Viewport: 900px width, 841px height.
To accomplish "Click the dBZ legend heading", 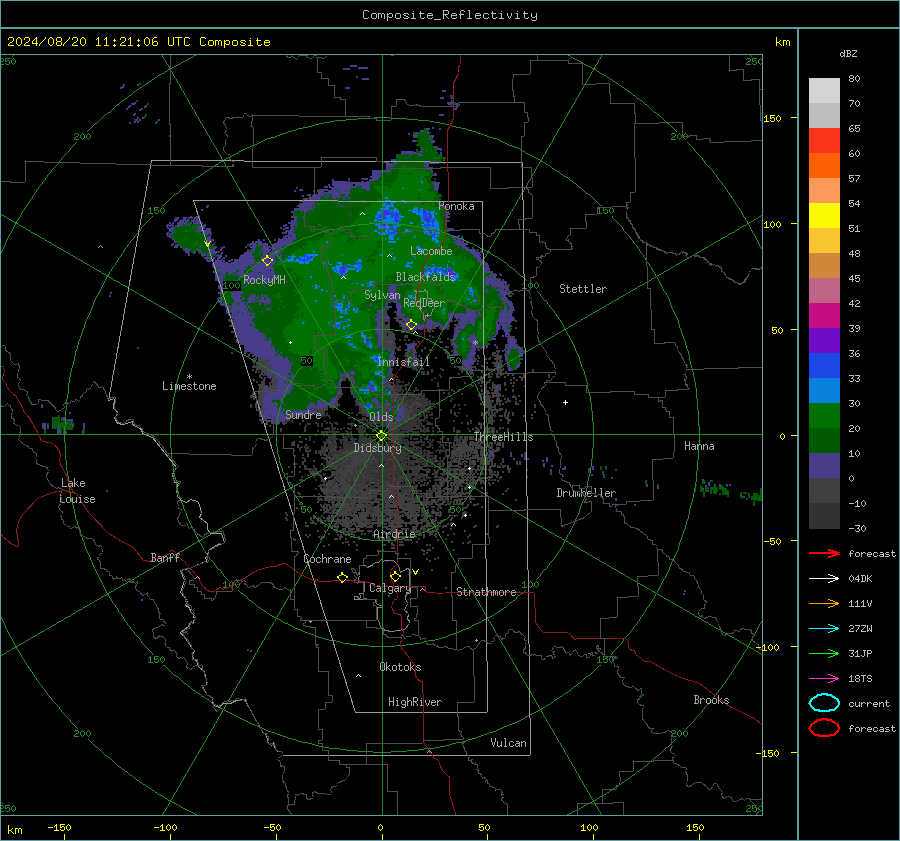I will (848, 53).
